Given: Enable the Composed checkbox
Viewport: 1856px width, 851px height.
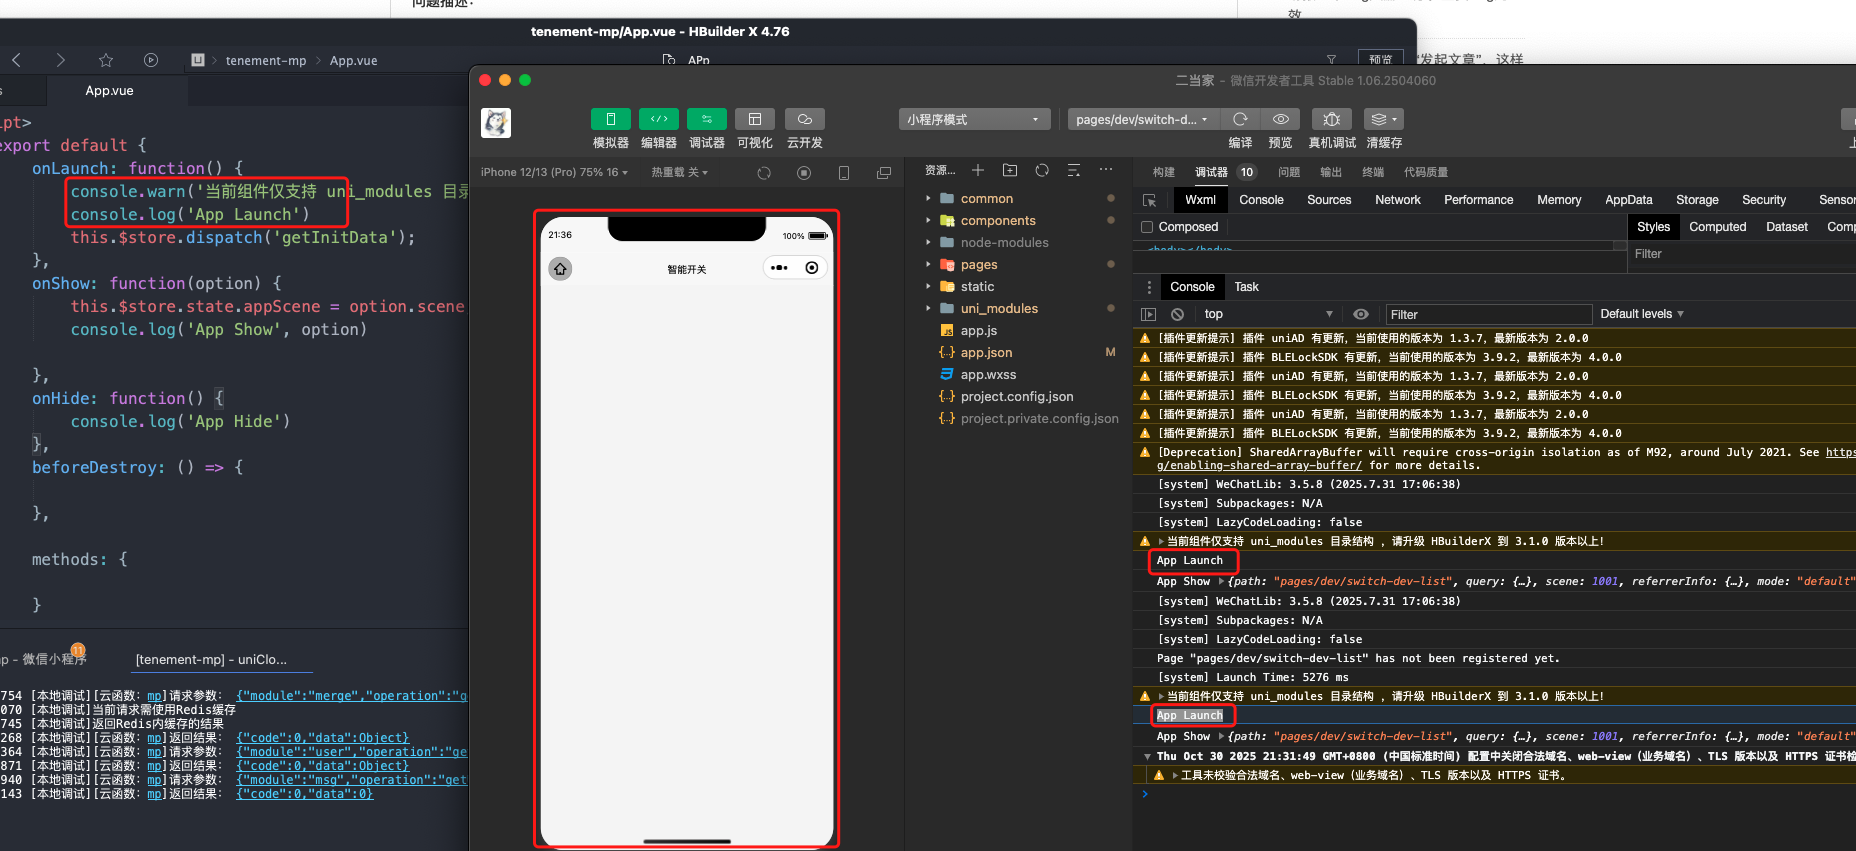Looking at the screenshot, I should click(1147, 227).
